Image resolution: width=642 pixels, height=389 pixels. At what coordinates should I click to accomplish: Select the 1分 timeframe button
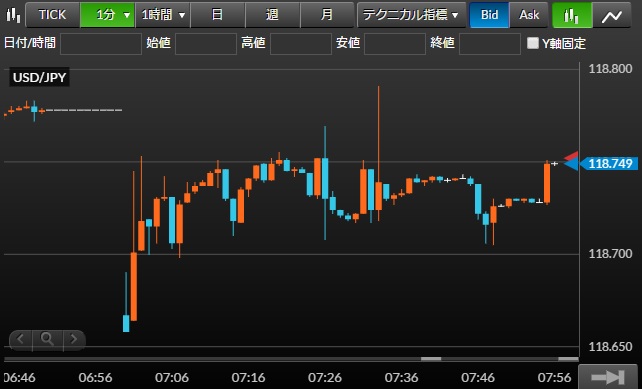coord(108,15)
